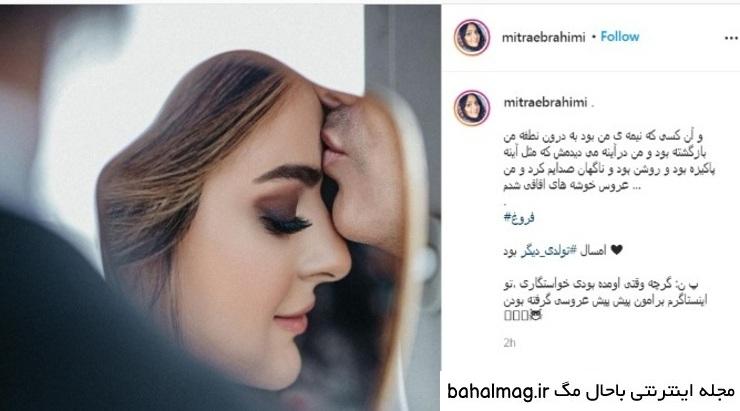Screen dimensions: 740x411
Task: Click the woman's closed eye in the photo
Action: tap(285, 224)
